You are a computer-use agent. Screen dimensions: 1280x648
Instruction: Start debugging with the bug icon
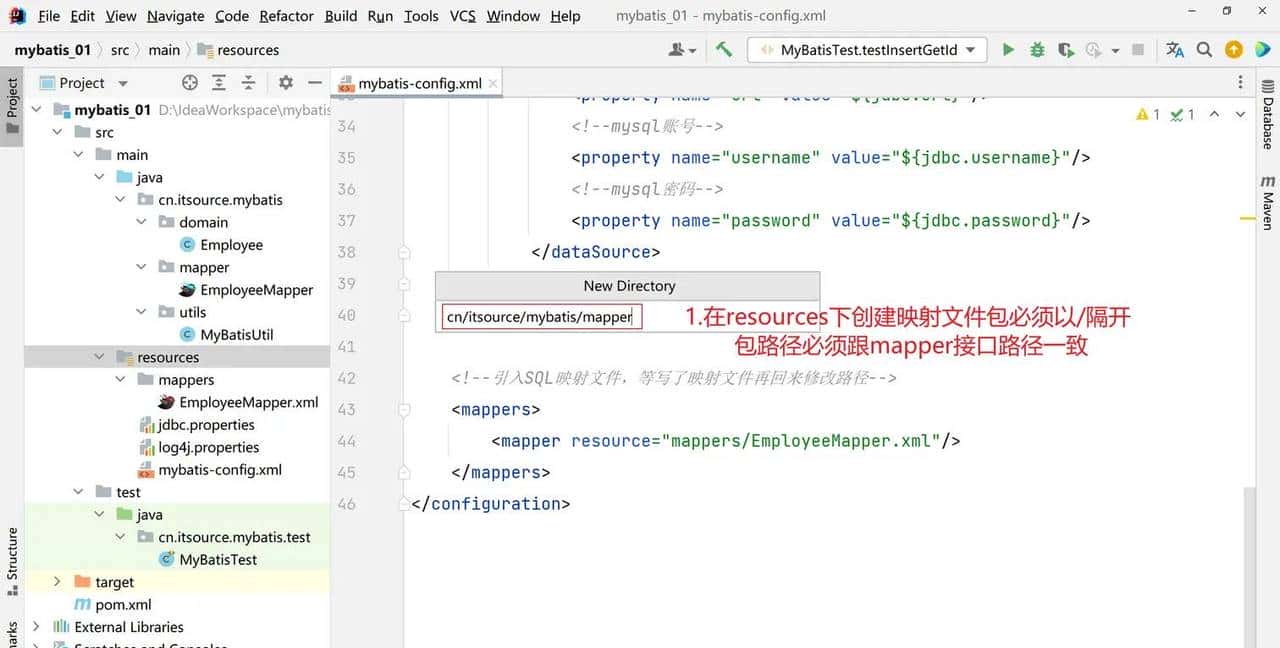pos(1037,50)
